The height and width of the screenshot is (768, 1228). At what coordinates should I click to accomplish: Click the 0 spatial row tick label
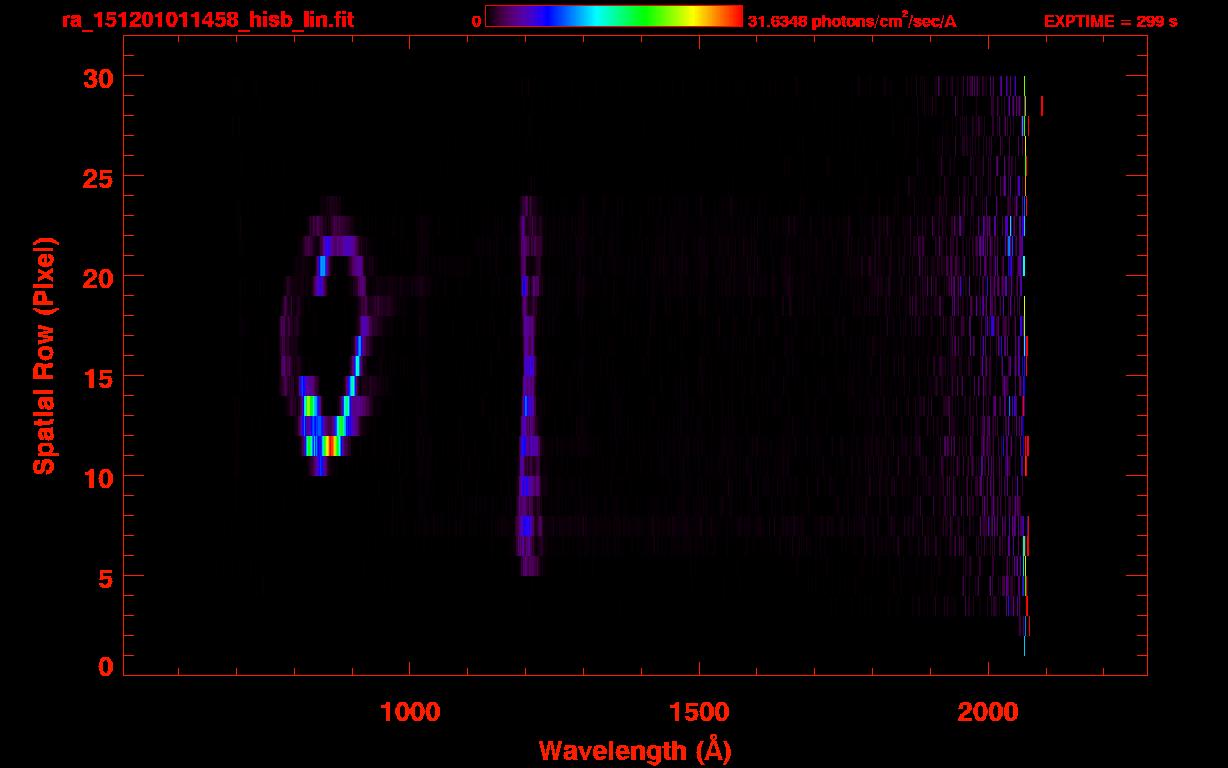107,666
